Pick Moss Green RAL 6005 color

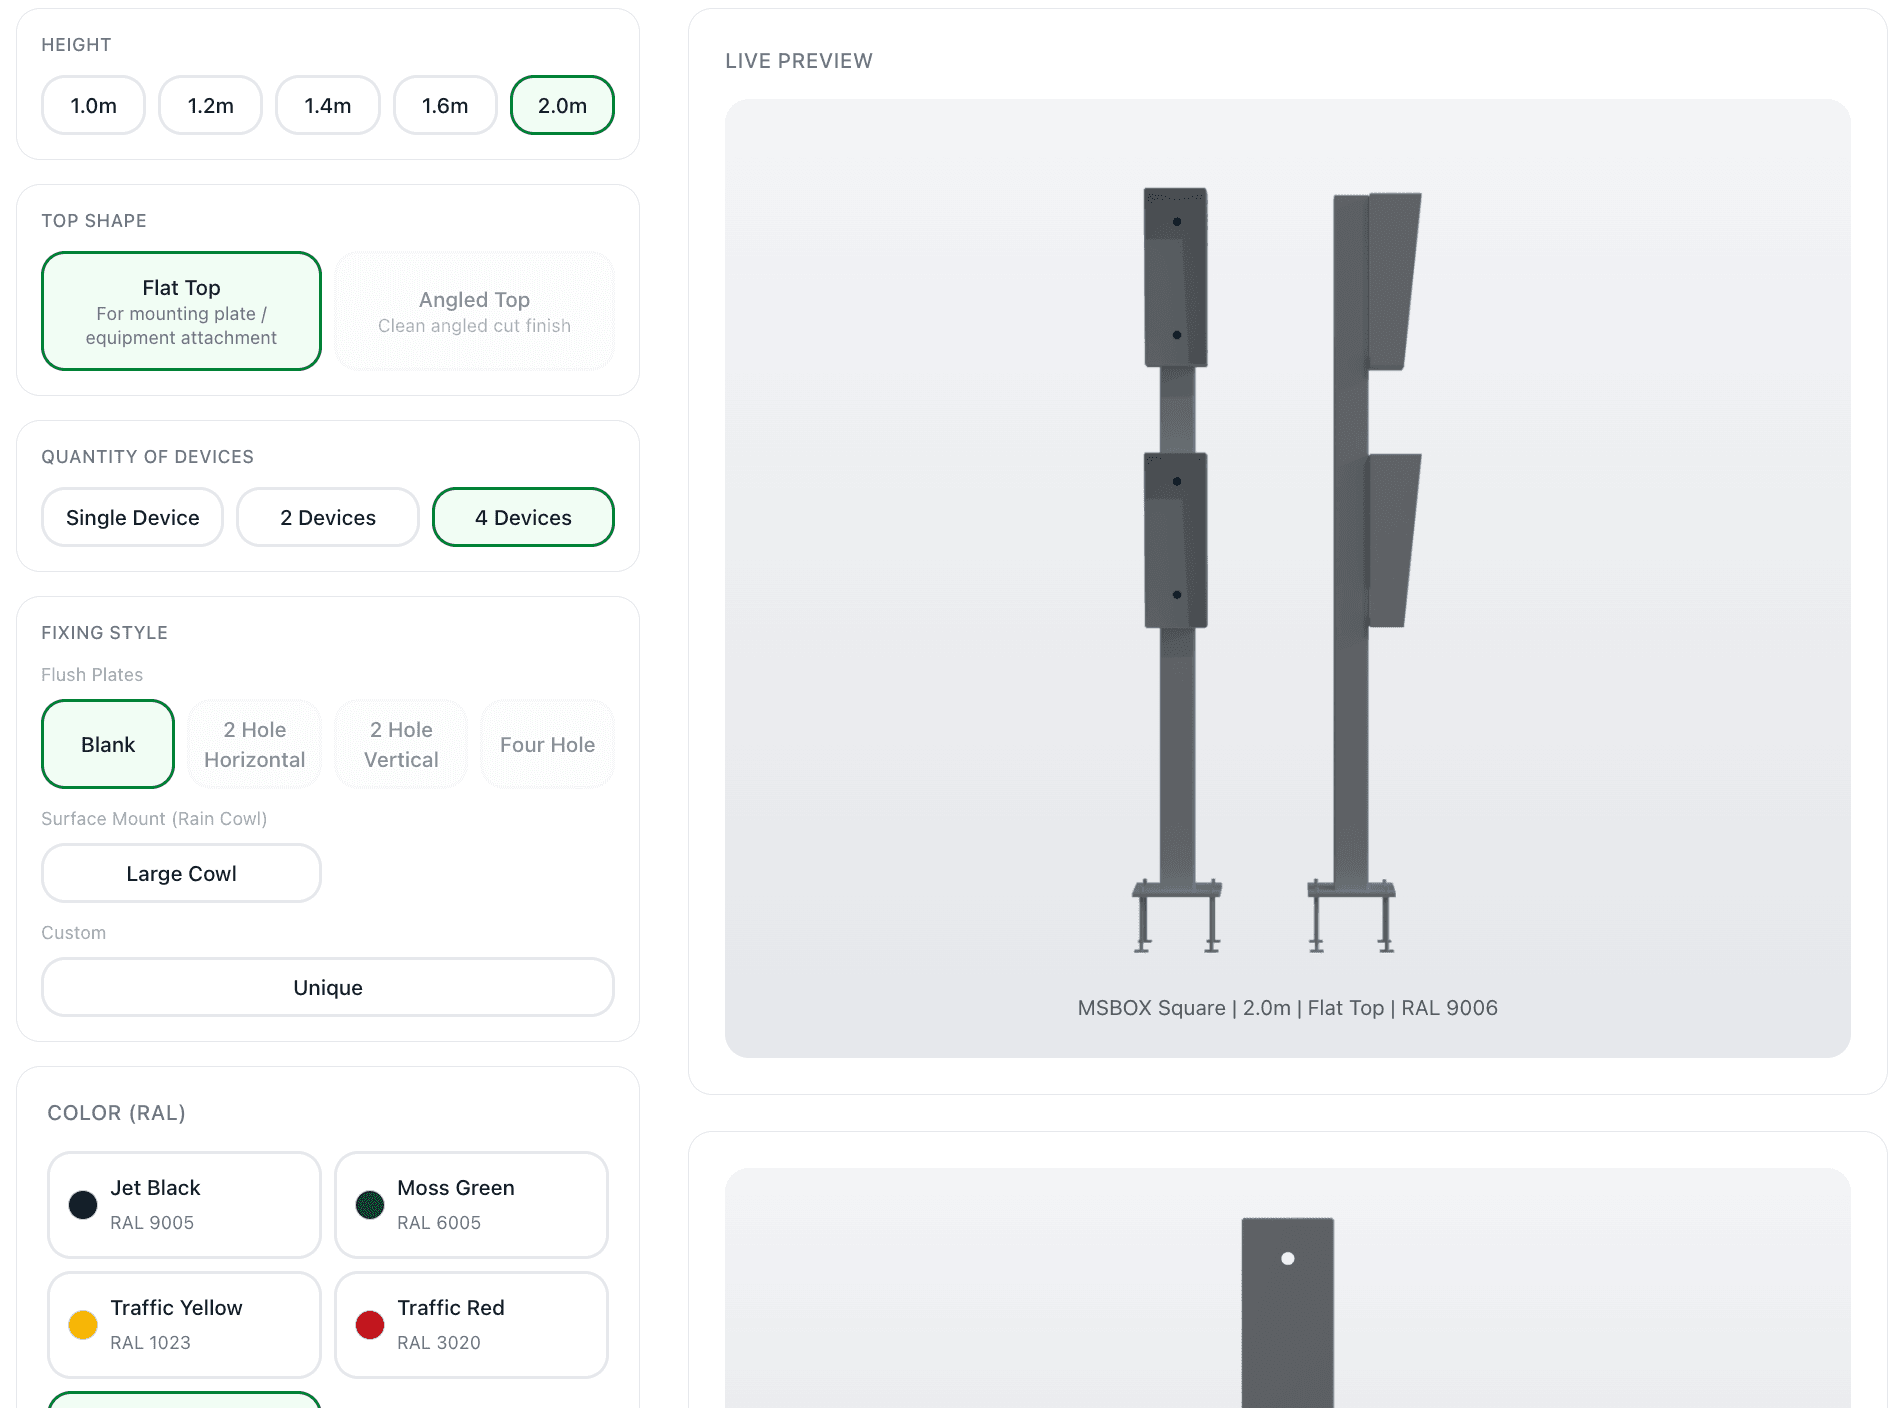point(471,1205)
